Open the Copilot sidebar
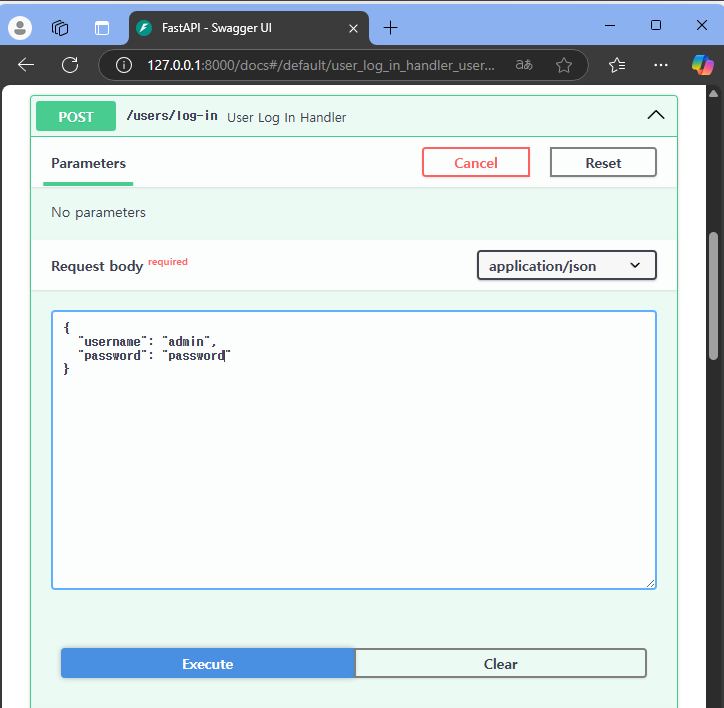This screenshot has width=724, height=708. [x=702, y=65]
